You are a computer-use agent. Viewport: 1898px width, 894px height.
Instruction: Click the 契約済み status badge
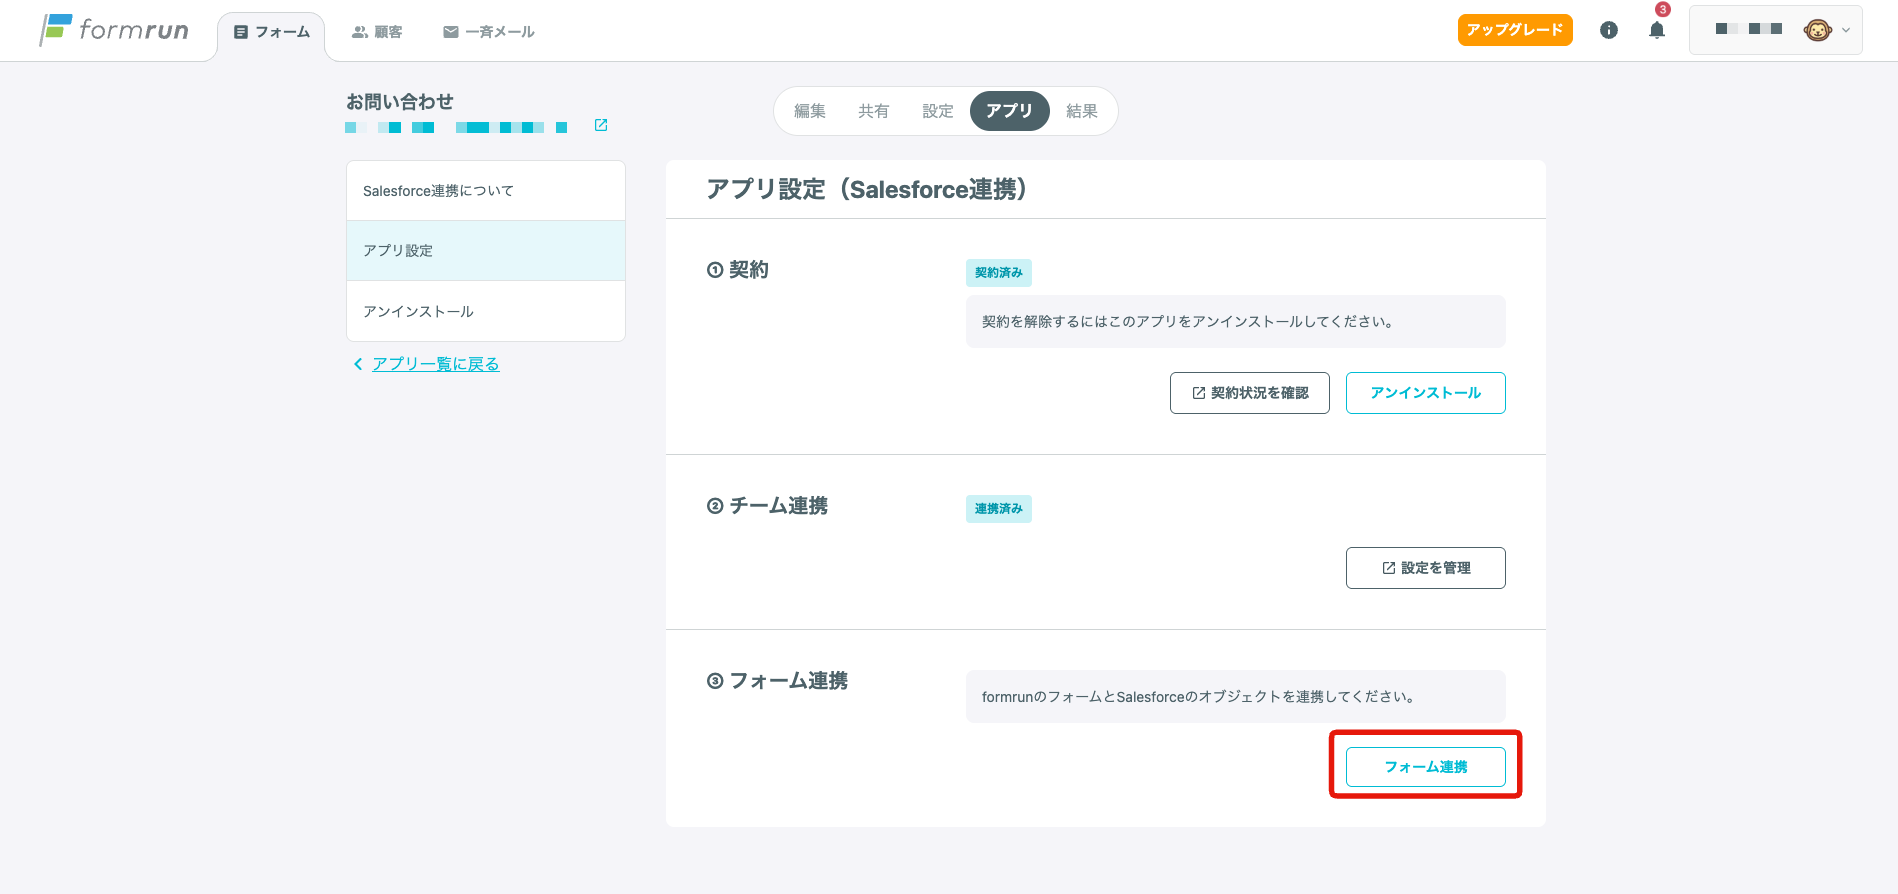coord(999,273)
